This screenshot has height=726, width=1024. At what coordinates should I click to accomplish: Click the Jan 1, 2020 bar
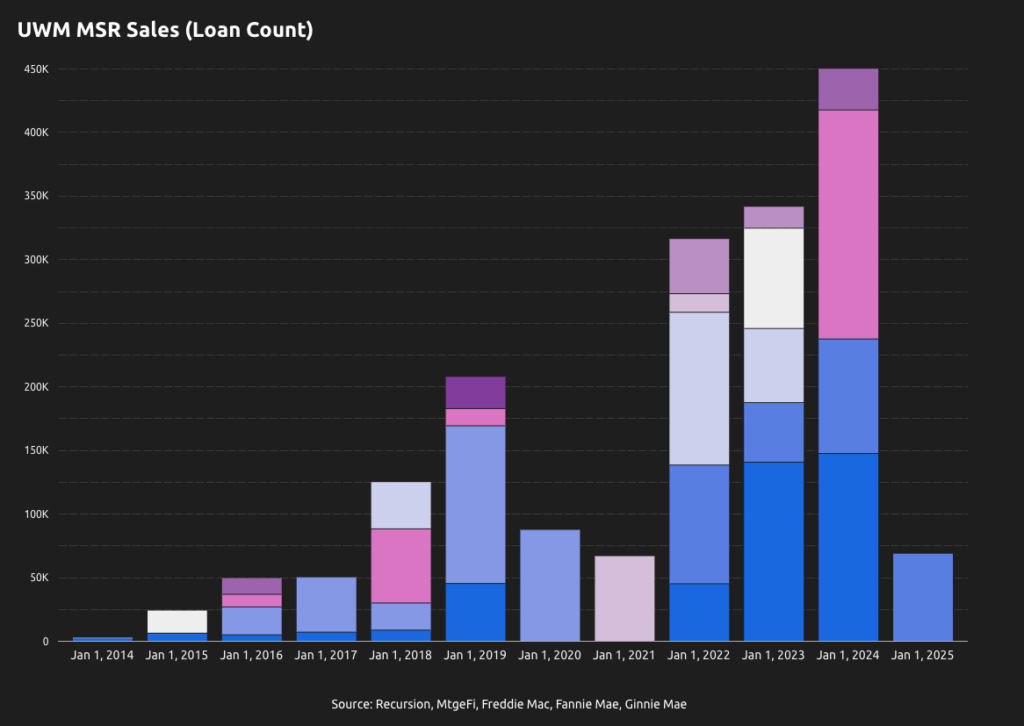[550, 585]
